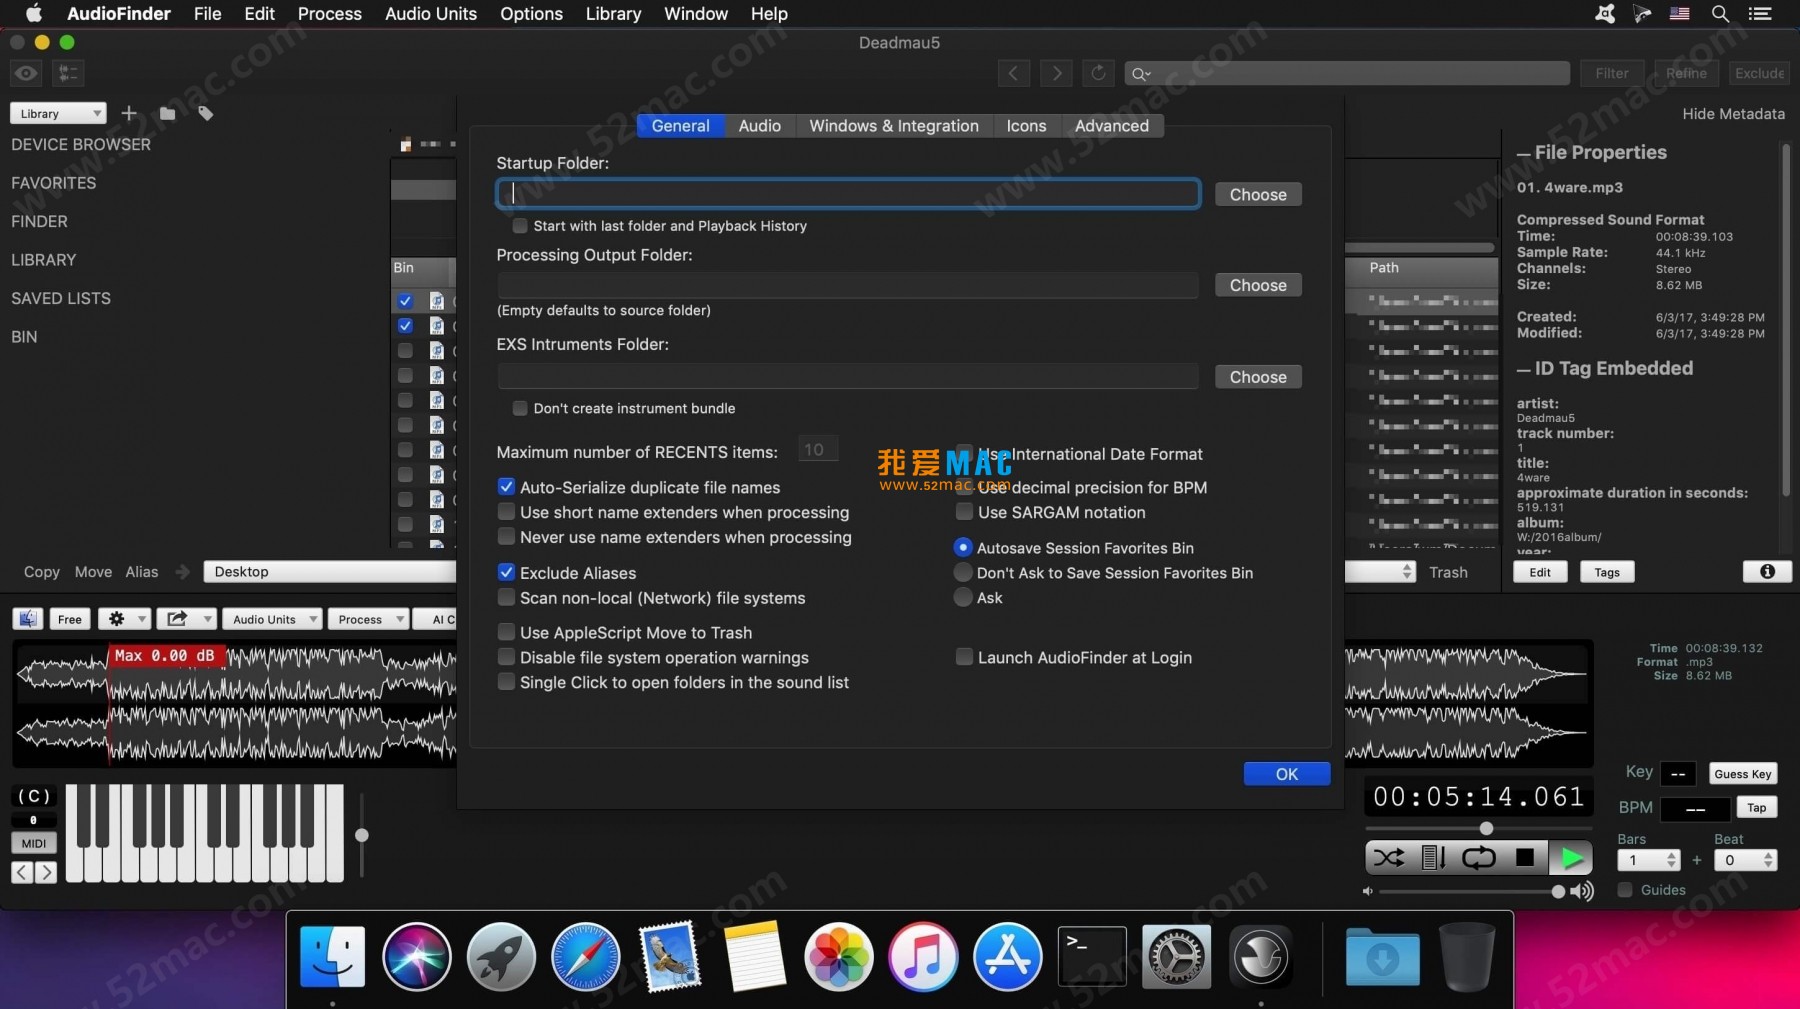1800x1009 pixels.
Task: Uncheck Exclude Aliases
Action: (507, 573)
